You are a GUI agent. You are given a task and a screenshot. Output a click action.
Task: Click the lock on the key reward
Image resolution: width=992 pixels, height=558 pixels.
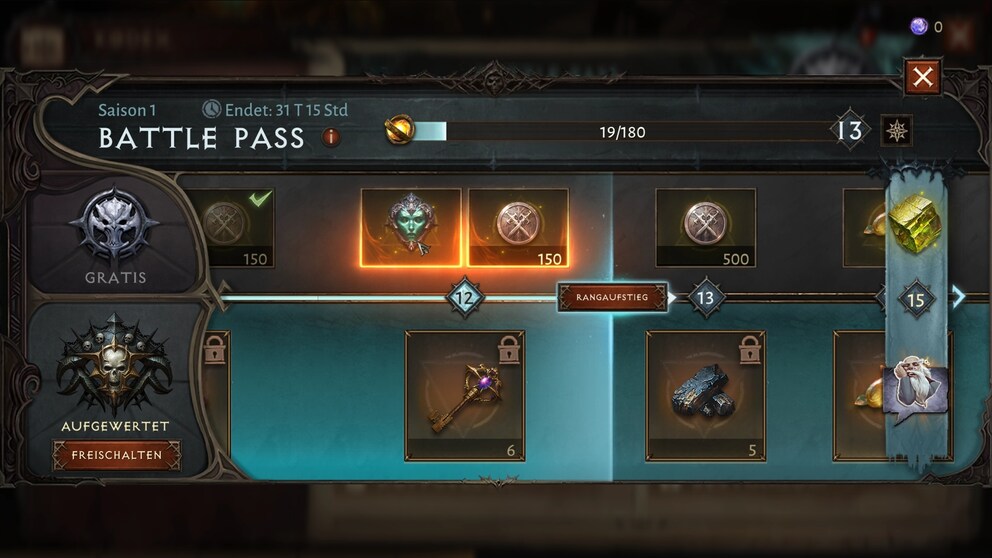509,350
